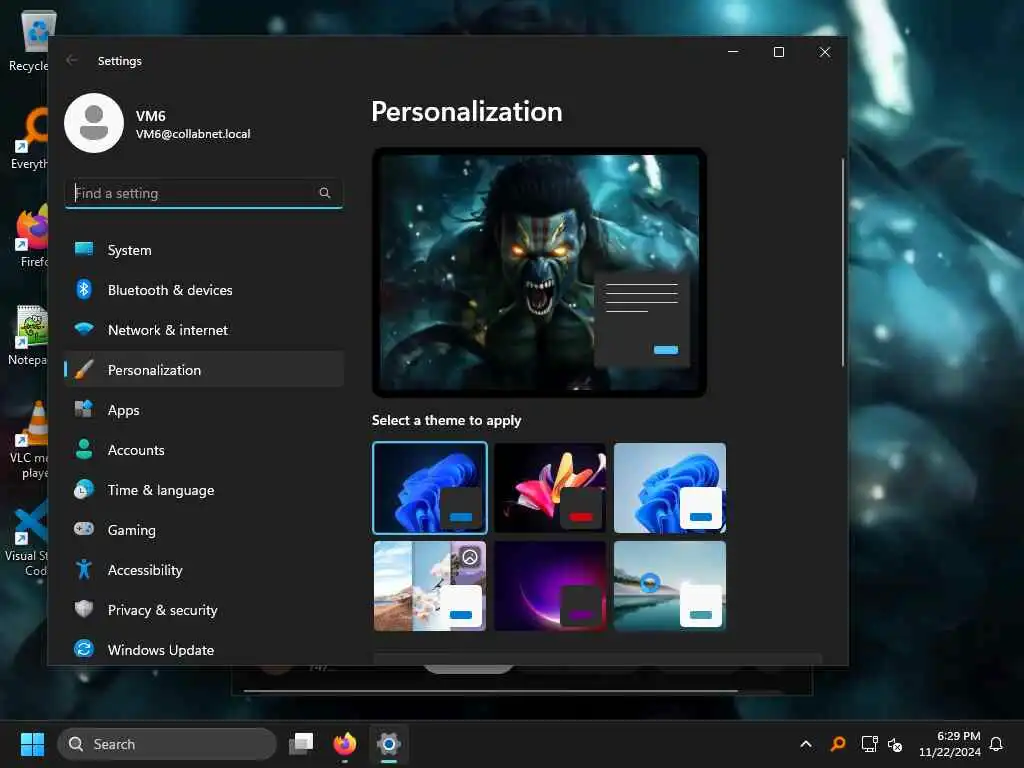Select the Personalization category label

click(154, 370)
